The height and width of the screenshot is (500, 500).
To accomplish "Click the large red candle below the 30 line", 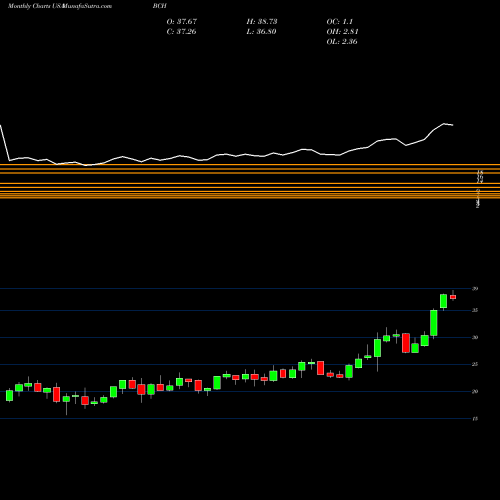I will coord(406,343).
